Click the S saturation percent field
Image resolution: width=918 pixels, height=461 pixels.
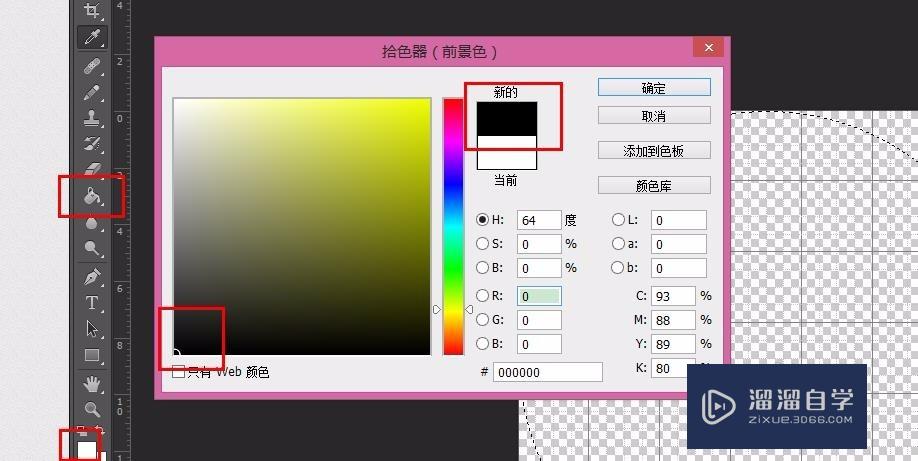(539, 244)
